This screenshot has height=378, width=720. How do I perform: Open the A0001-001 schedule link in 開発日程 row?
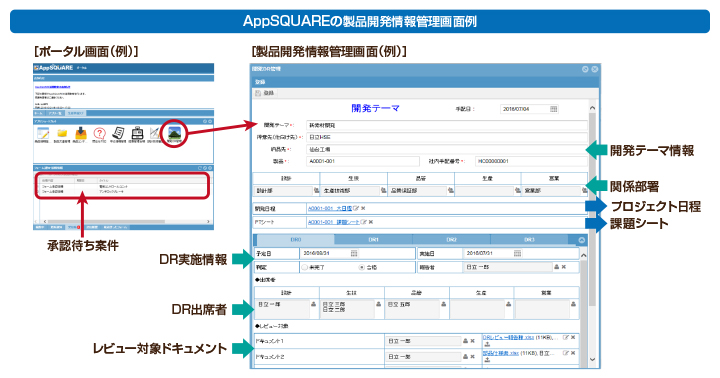[x=330, y=209]
